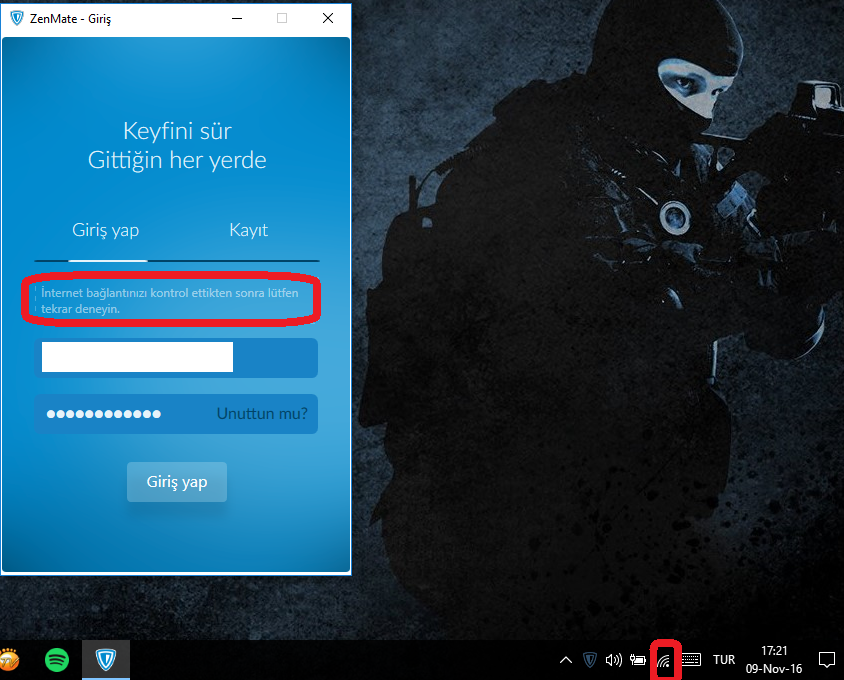Click the Keyfini sür headline text
This screenshot has width=844, height=680.
click(177, 131)
